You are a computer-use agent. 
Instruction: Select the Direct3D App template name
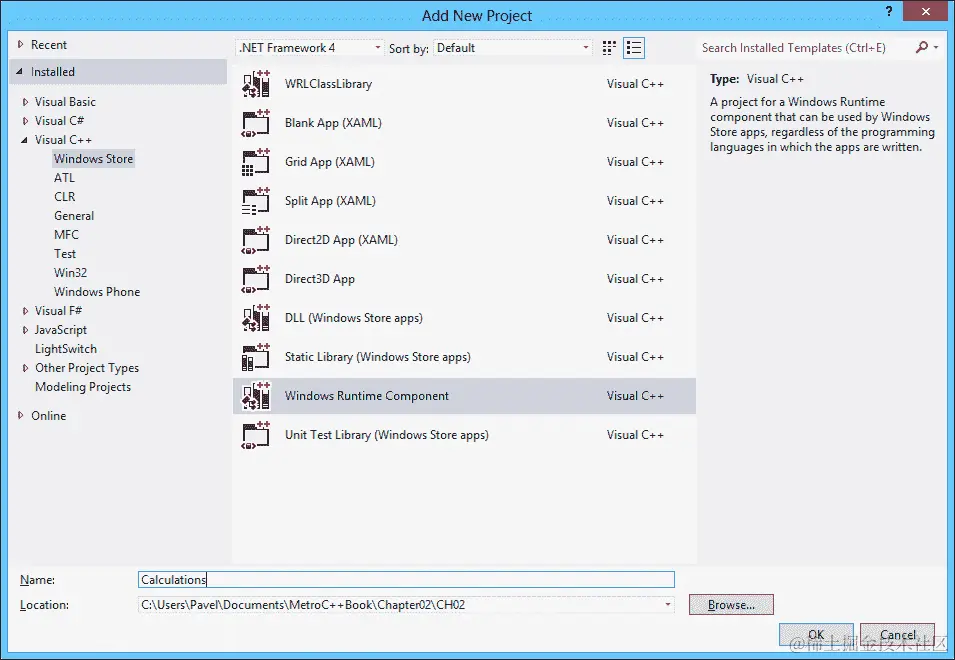(320, 279)
